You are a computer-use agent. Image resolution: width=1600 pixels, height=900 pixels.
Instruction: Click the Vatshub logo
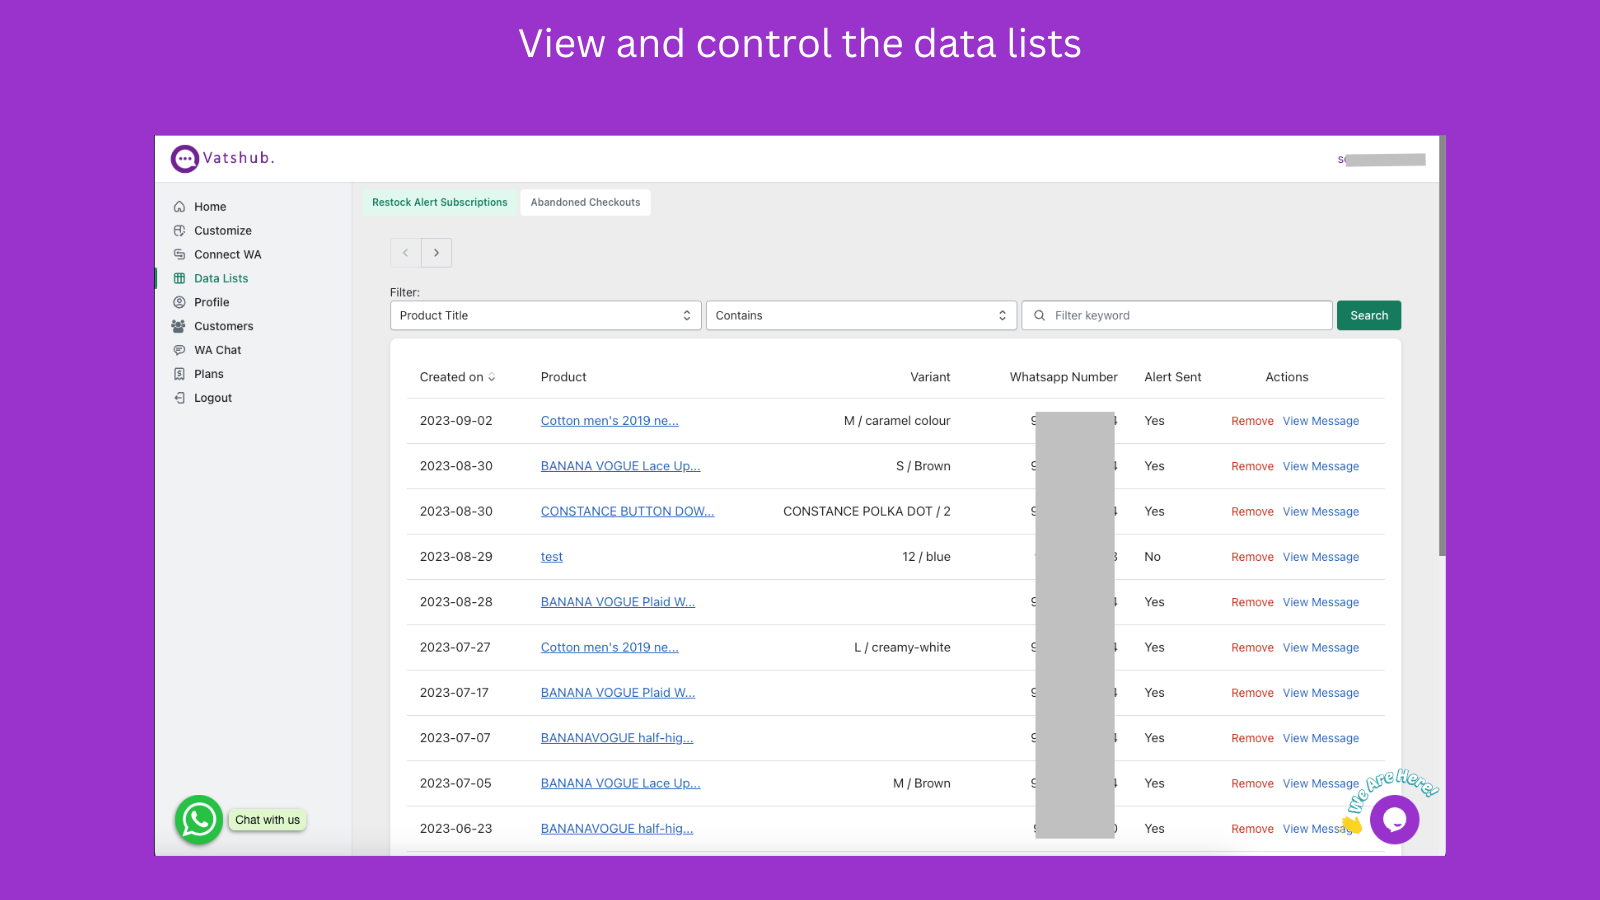click(222, 158)
